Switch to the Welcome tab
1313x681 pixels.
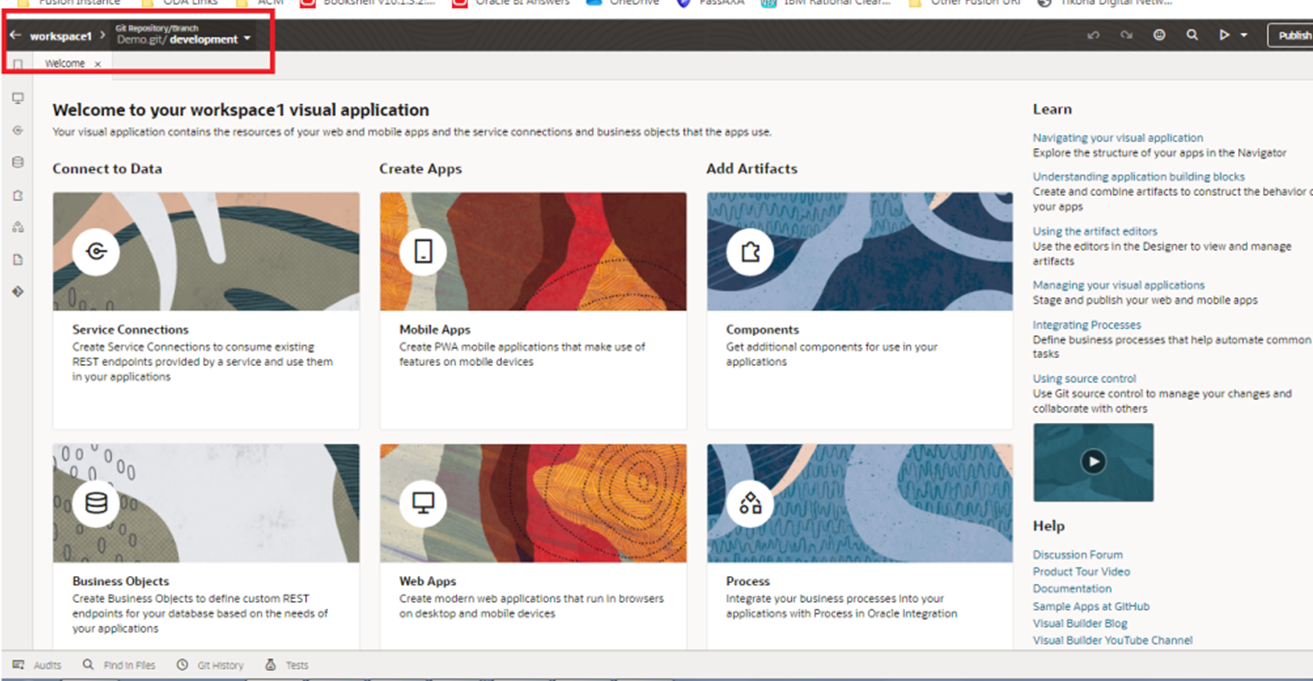click(65, 63)
